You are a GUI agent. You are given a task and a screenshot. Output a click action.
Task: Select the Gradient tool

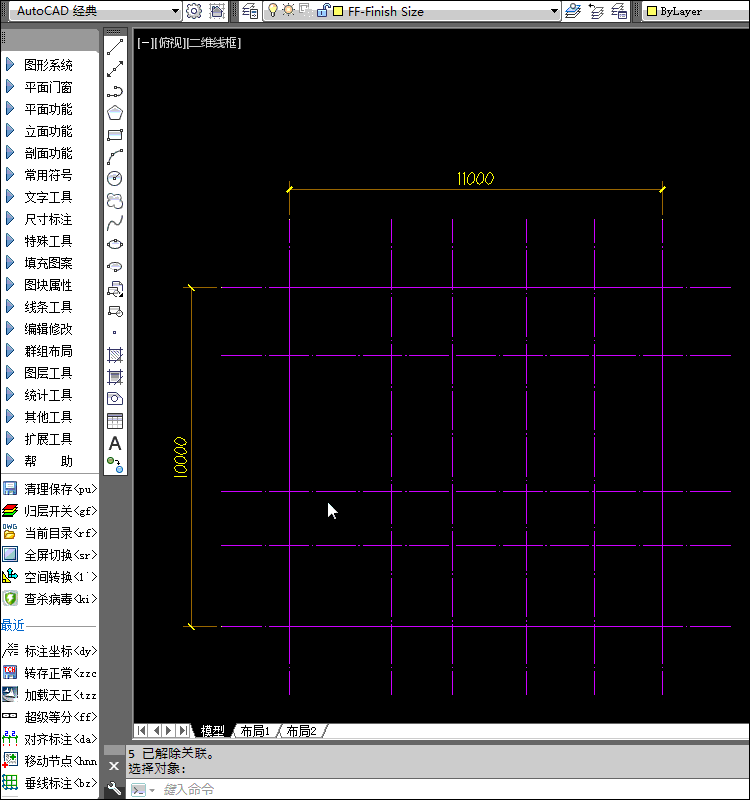pyautogui.click(x=115, y=377)
